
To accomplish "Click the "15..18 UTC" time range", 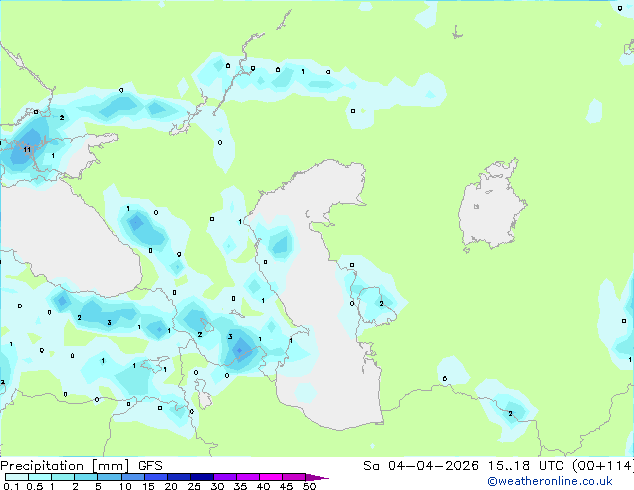I will 525,466.
